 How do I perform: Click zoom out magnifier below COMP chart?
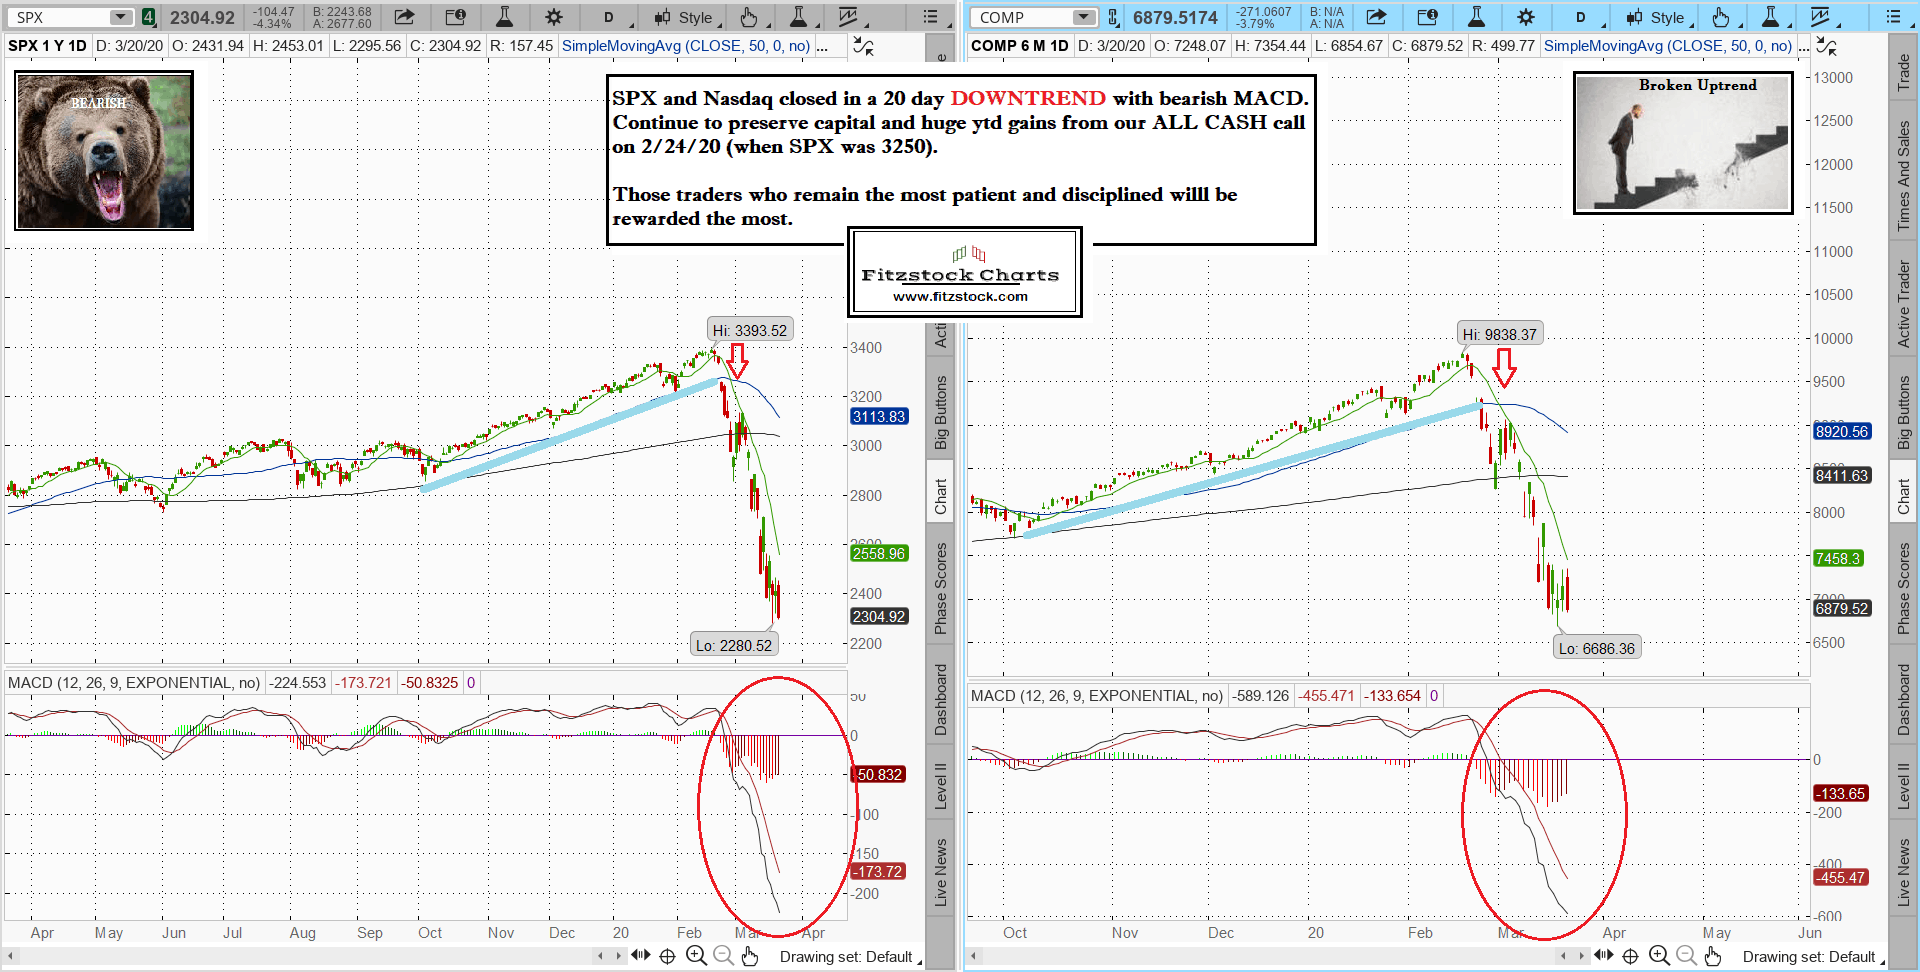point(1686,956)
